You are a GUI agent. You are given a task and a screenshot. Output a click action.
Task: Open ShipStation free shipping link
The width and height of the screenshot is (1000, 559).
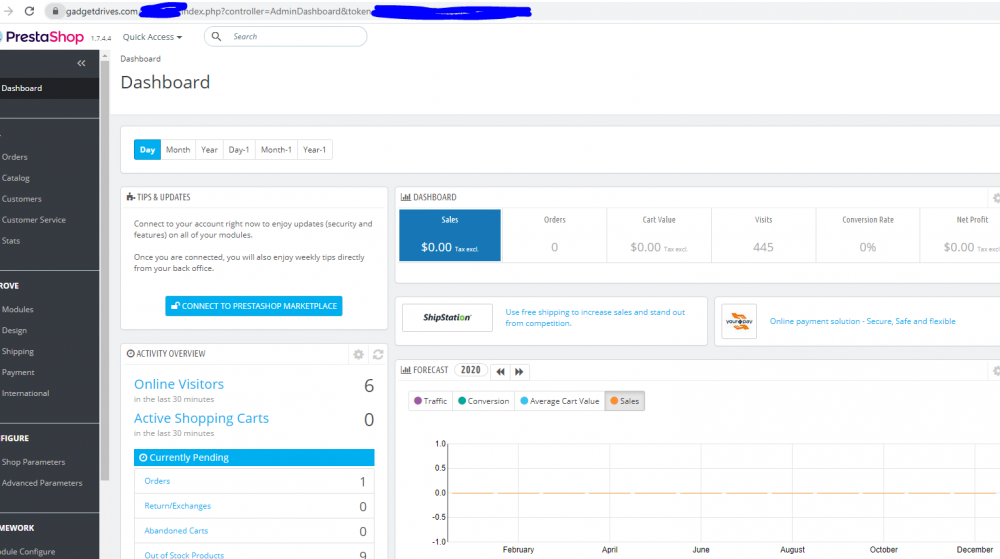[x=595, y=317]
